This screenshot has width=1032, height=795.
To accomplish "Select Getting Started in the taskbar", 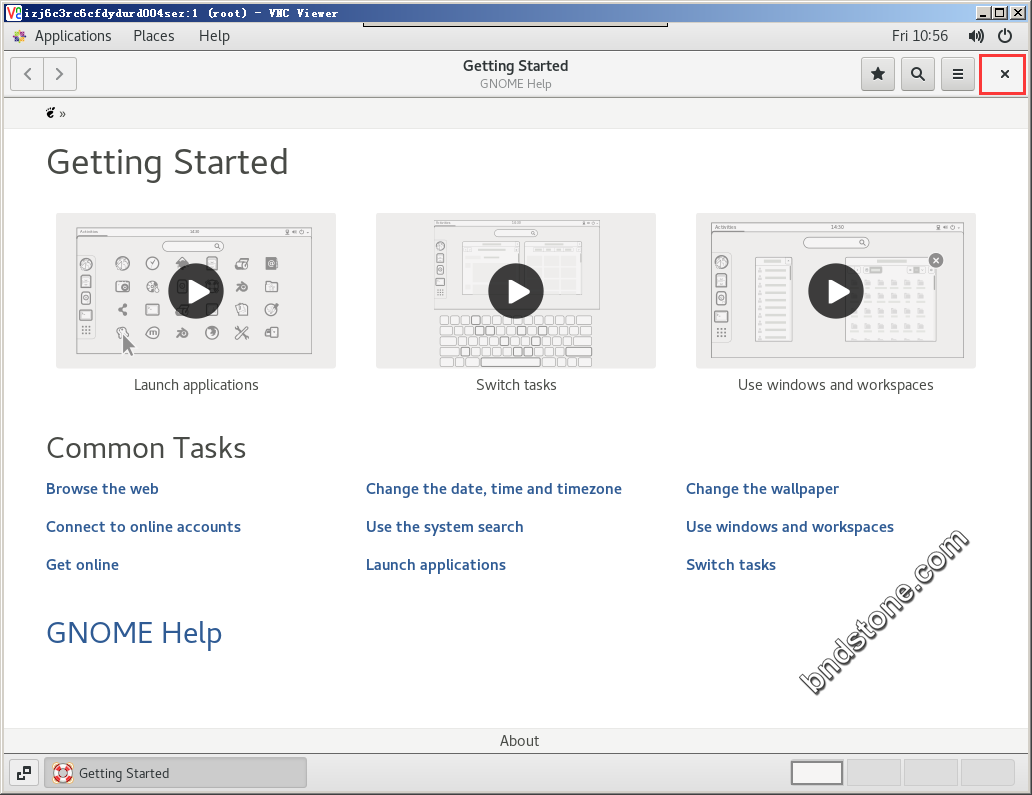I will coord(175,773).
